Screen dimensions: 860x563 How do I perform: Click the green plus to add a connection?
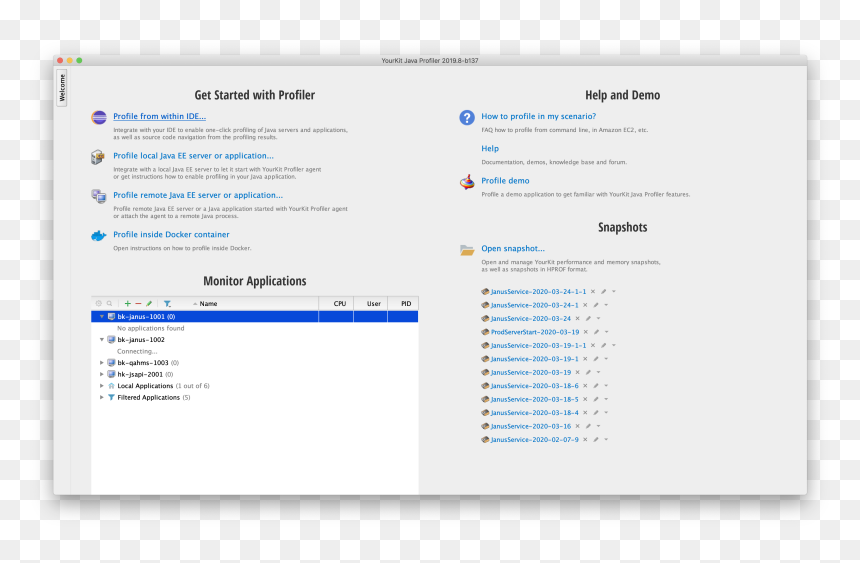click(x=128, y=303)
